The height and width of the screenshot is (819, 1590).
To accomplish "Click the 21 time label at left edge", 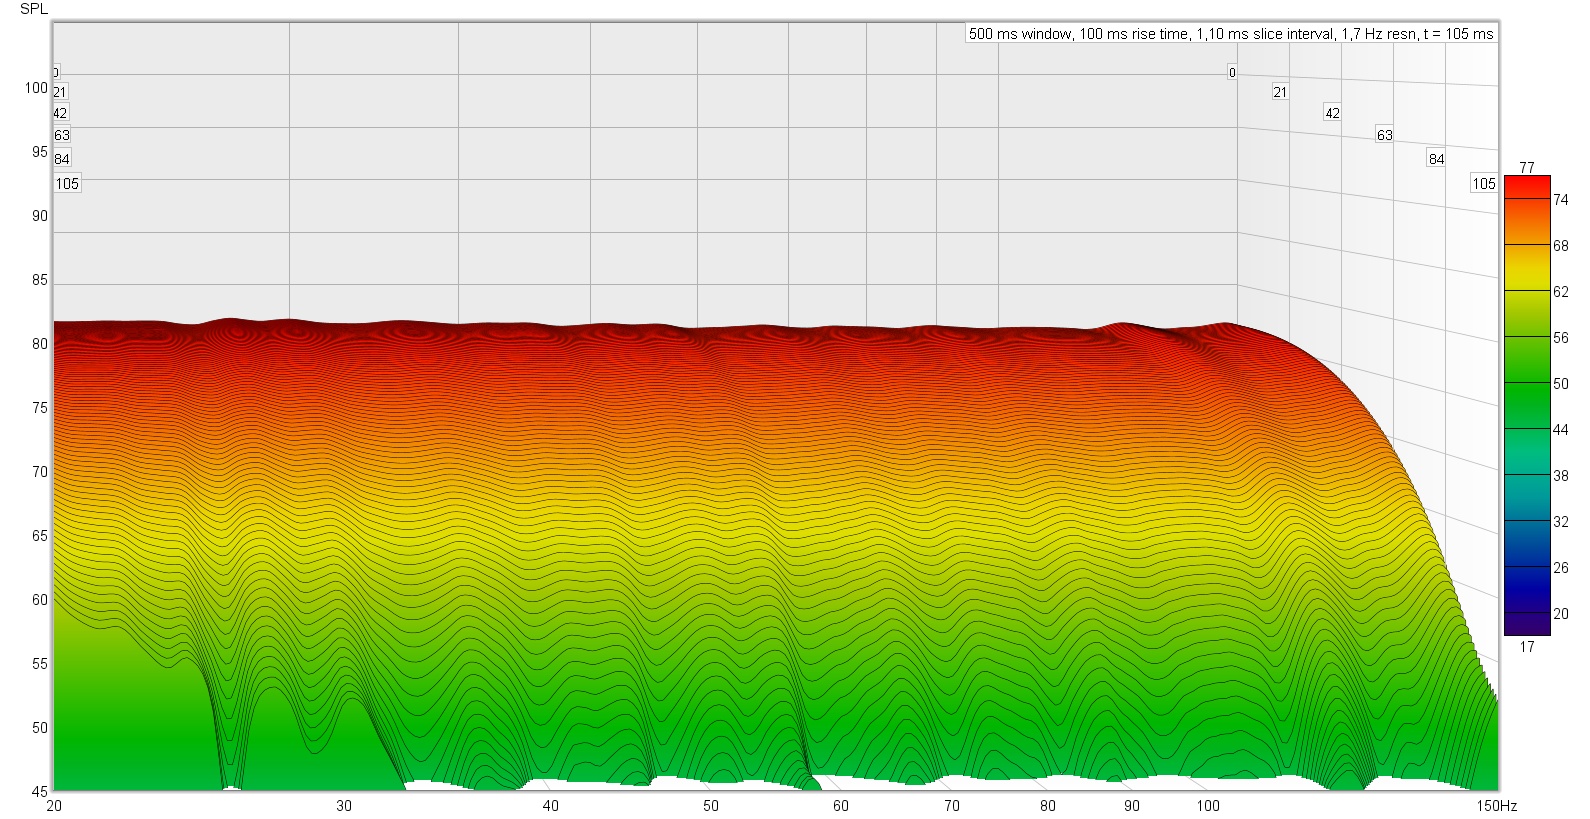I will coord(60,92).
